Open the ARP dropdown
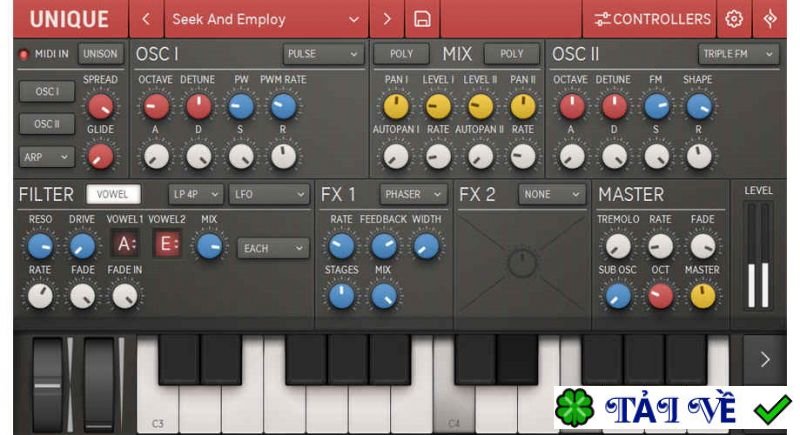The width and height of the screenshot is (800, 435). 46,157
